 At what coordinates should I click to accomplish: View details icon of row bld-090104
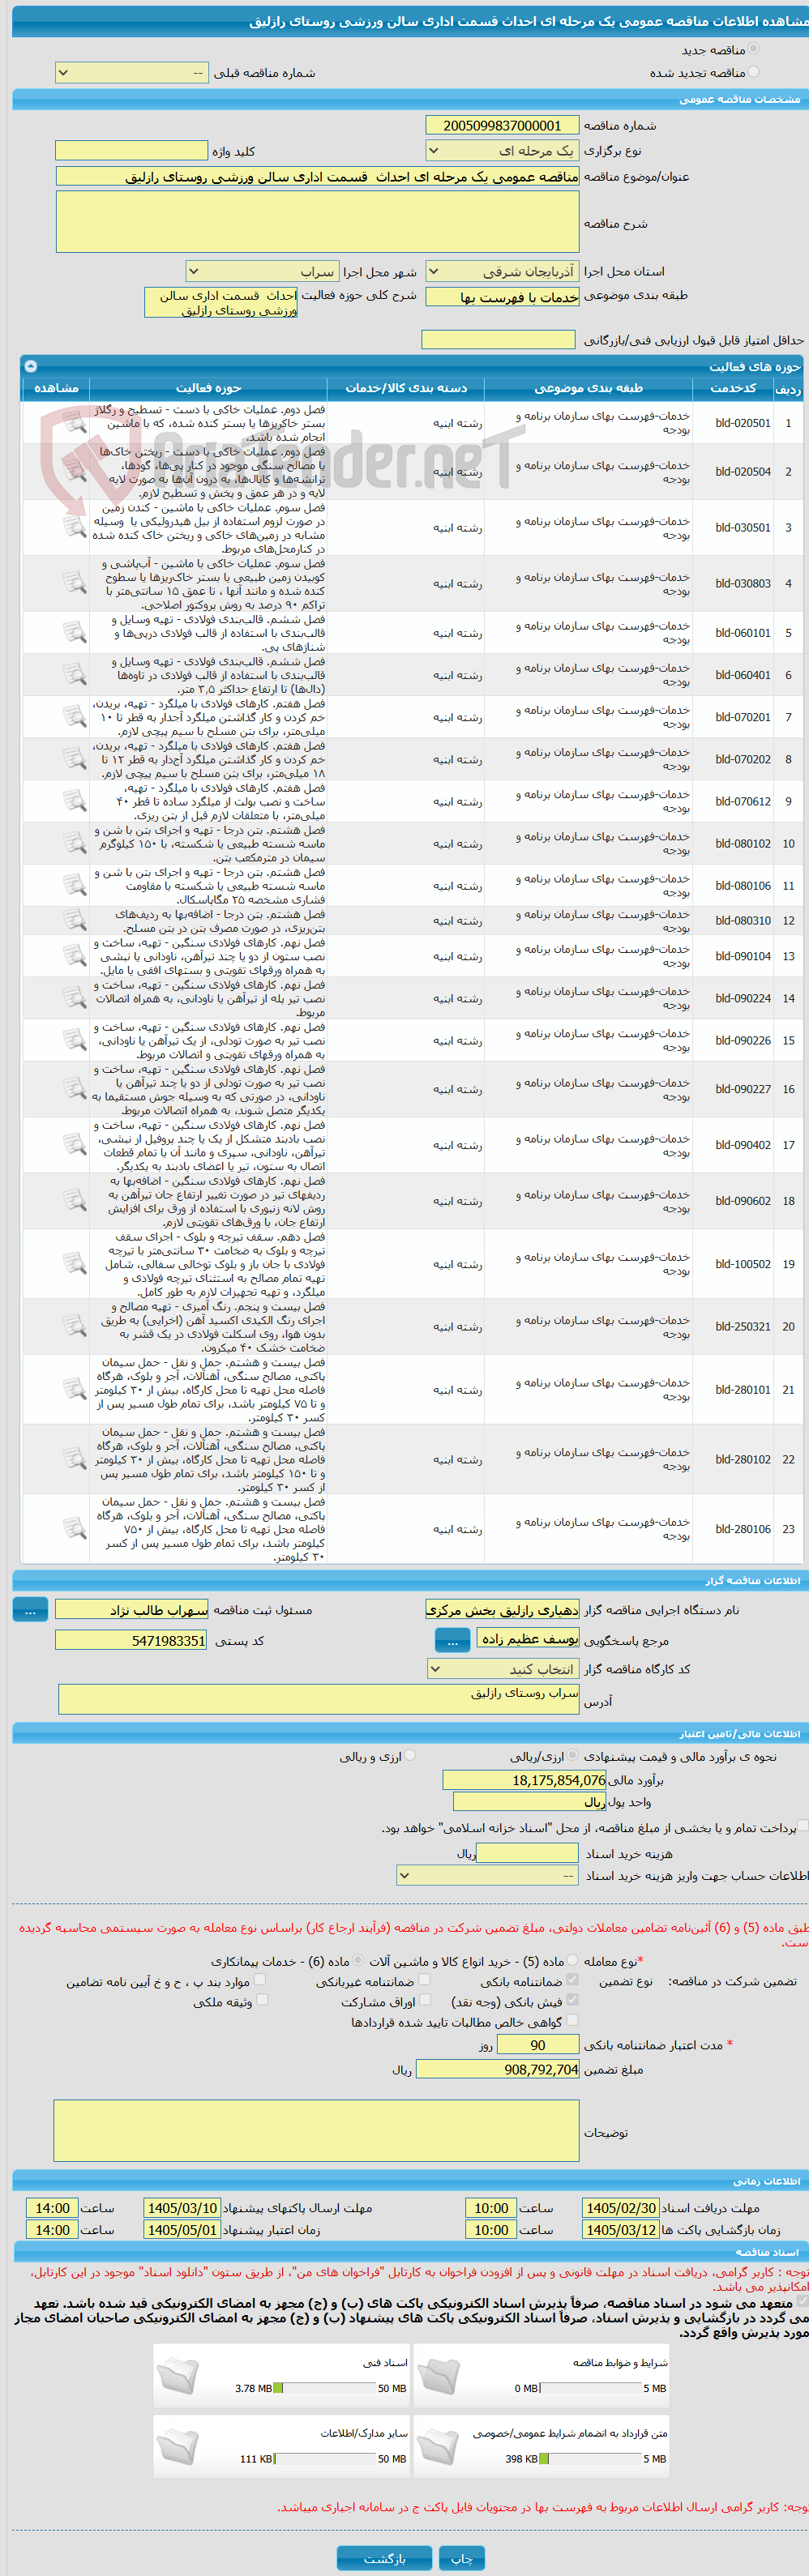click(x=74, y=956)
